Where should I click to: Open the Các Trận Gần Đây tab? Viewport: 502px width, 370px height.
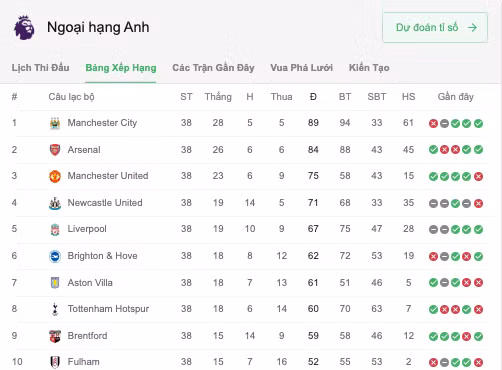[213, 68]
